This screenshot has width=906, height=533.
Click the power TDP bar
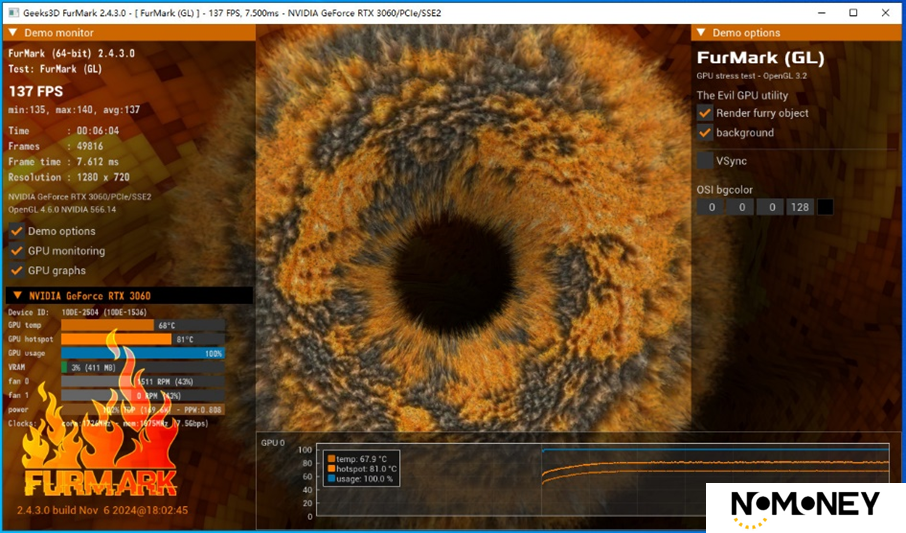143,409
